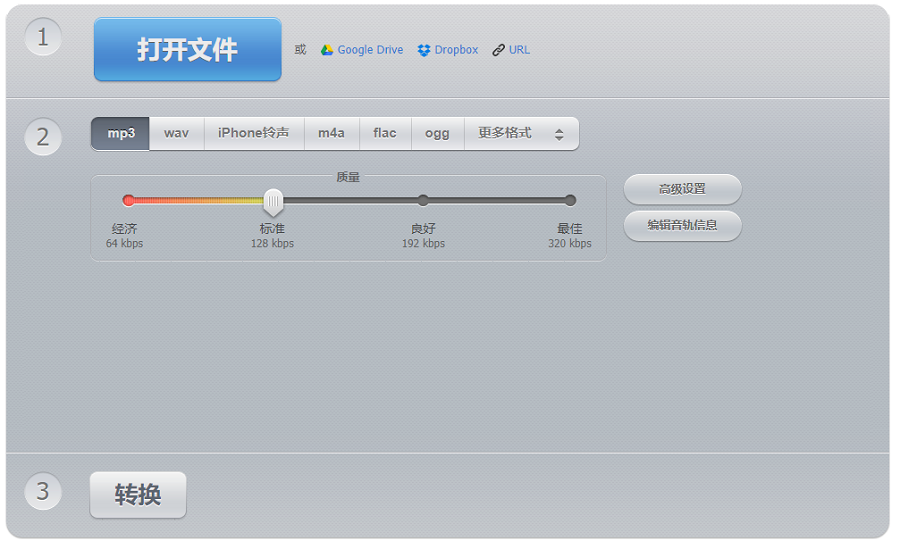Open 高级设置 advanced settings

point(682,189)
